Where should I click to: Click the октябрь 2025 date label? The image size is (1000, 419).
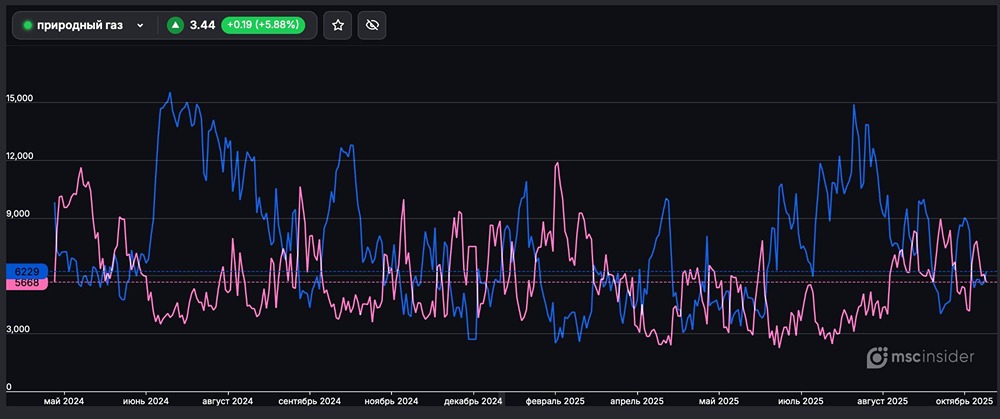(962, 401)
